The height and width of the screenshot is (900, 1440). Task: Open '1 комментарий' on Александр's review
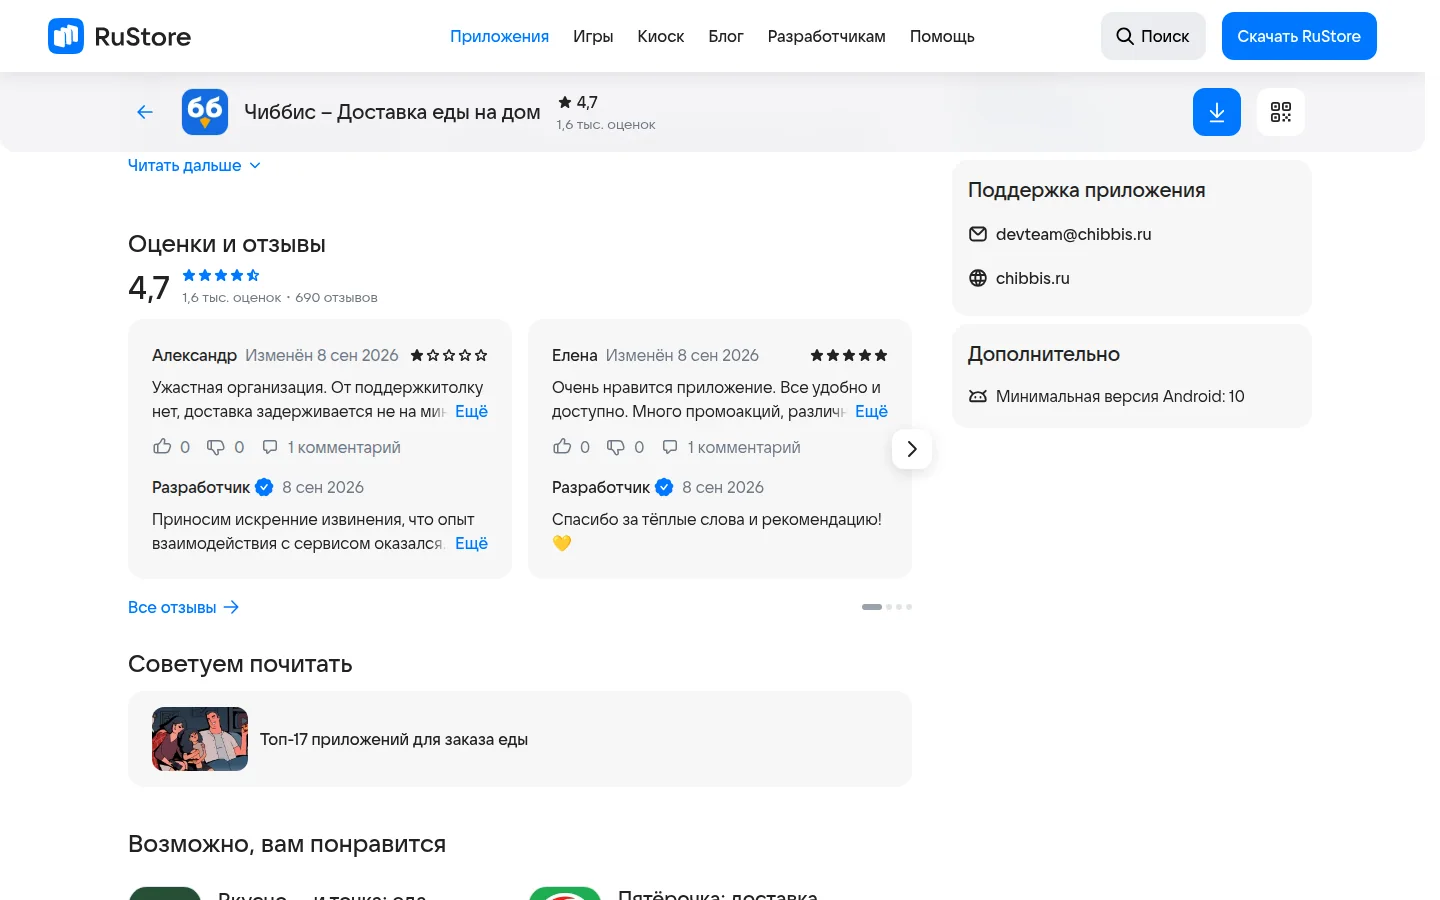pyautogui.click(x=344, y=447)
